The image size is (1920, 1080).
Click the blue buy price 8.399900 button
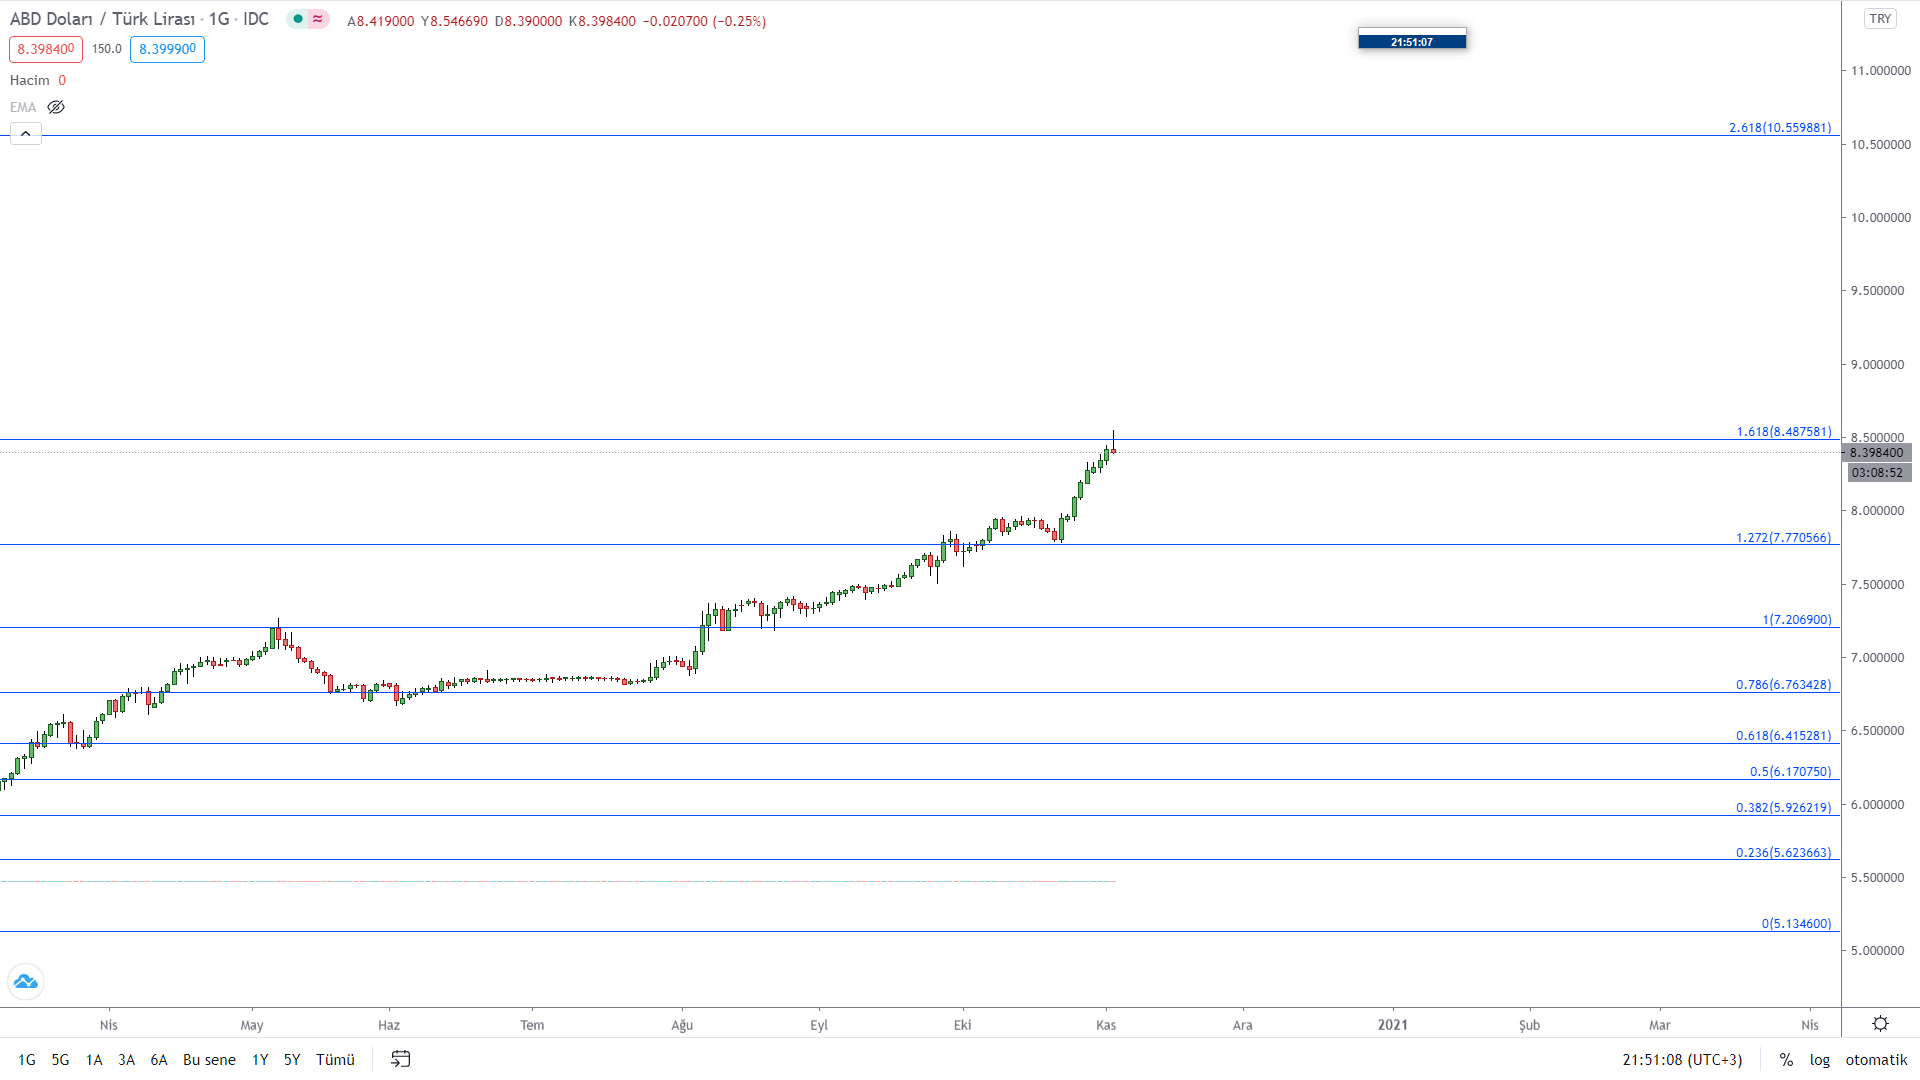(167, 49)
